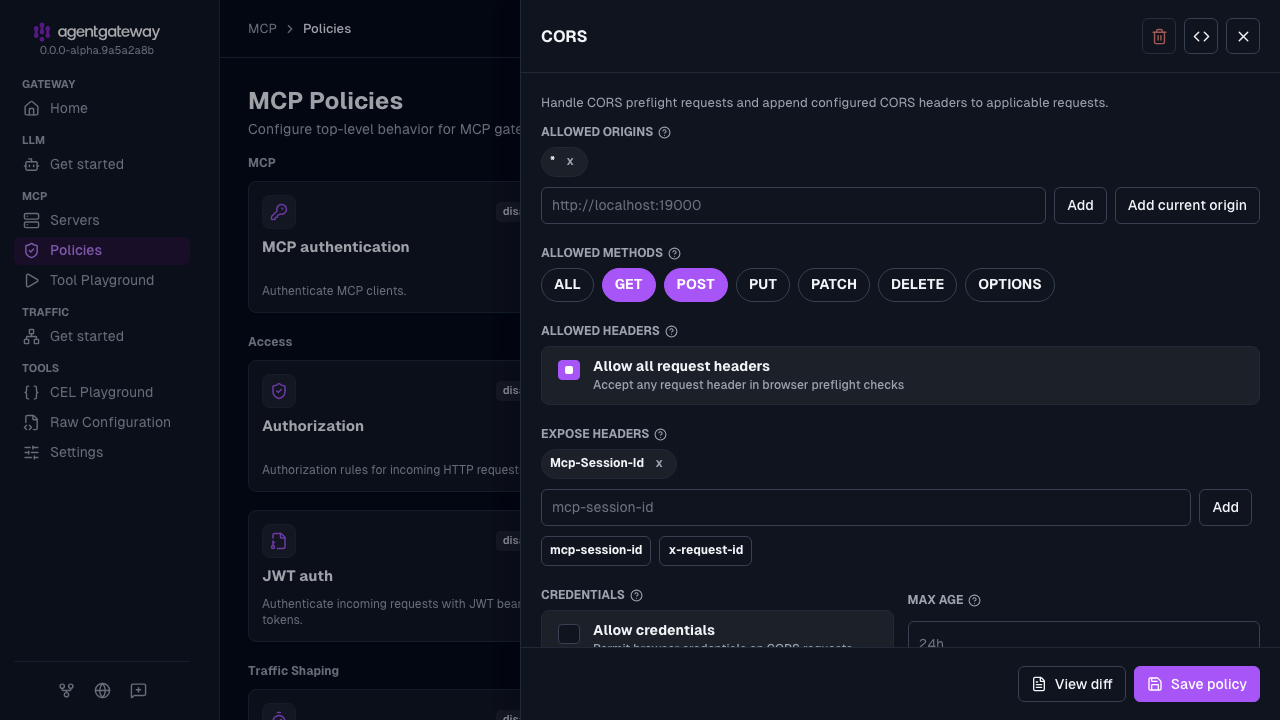Click the globe icon at sidebar bottom
This screenshot has width=1280, height=720.
(x=102, y=690)
